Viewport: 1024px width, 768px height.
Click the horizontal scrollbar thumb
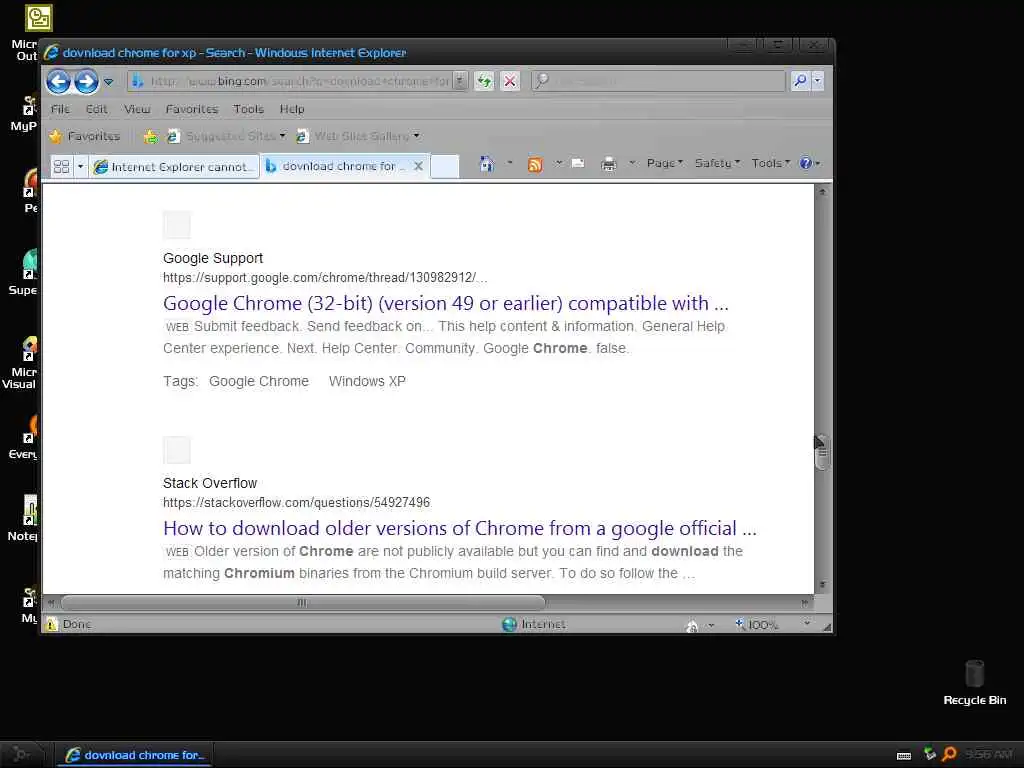point(302,602)
